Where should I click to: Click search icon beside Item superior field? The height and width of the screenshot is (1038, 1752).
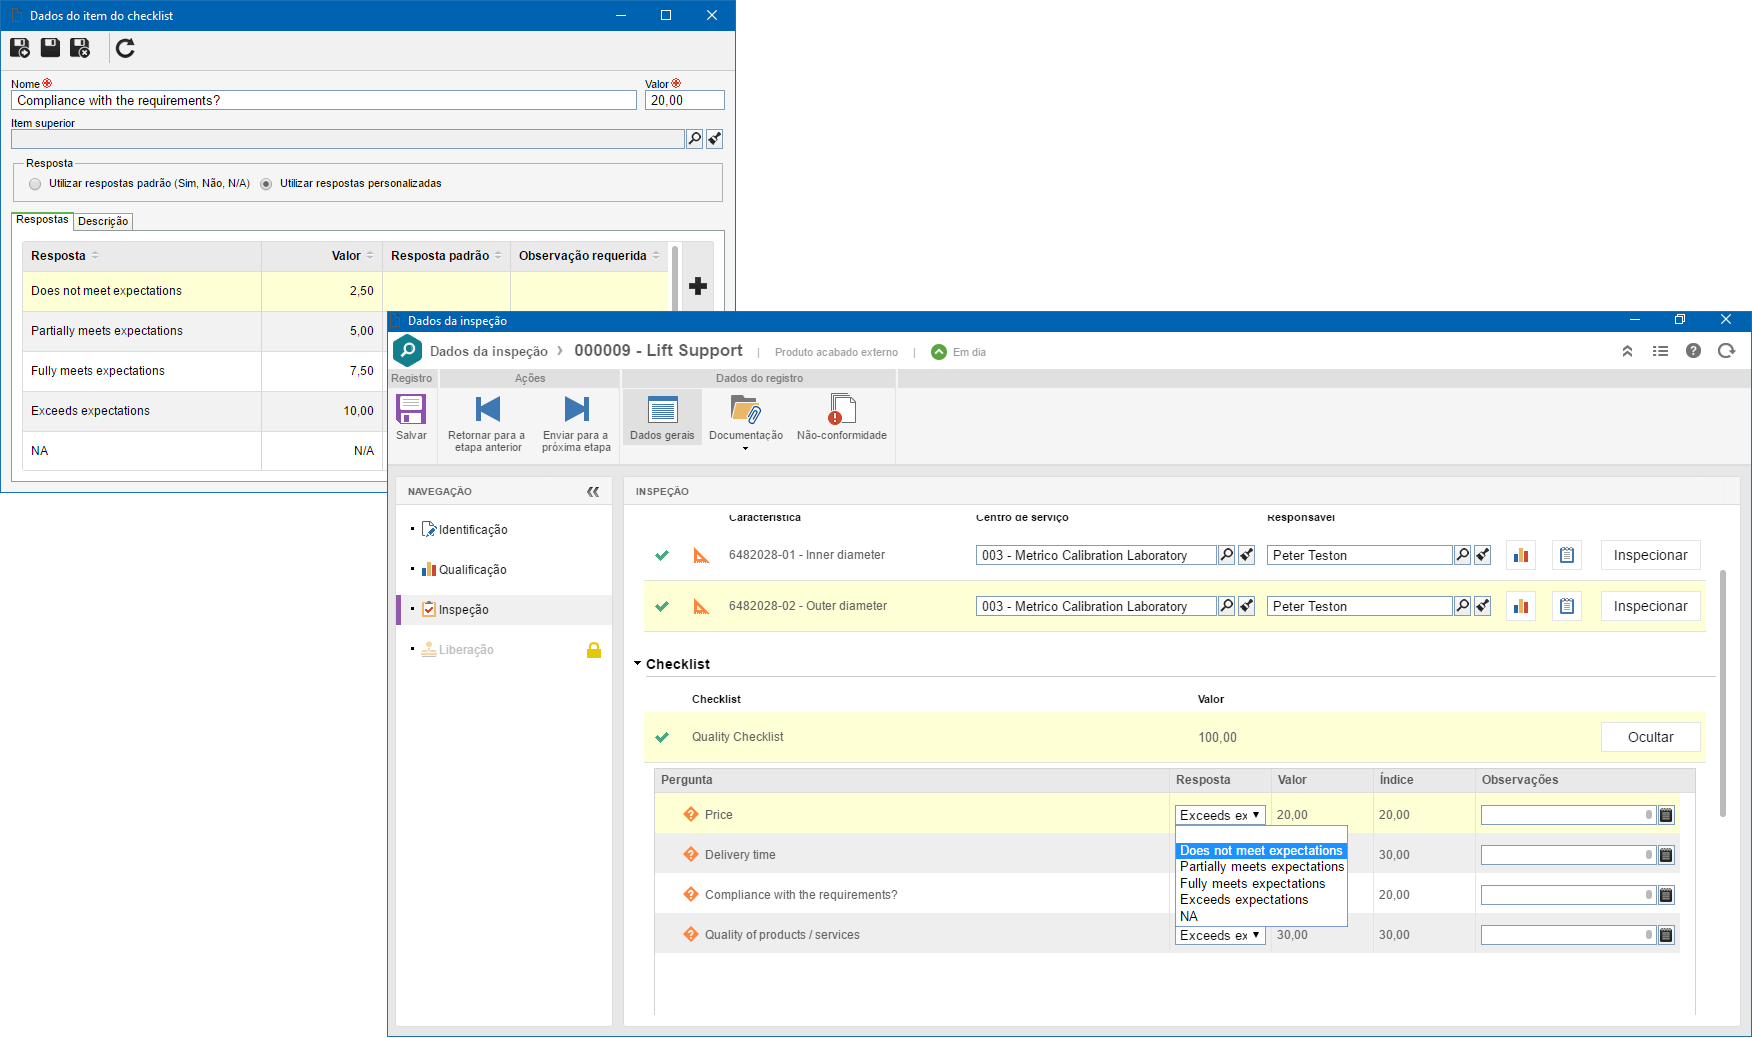point(695,139)
